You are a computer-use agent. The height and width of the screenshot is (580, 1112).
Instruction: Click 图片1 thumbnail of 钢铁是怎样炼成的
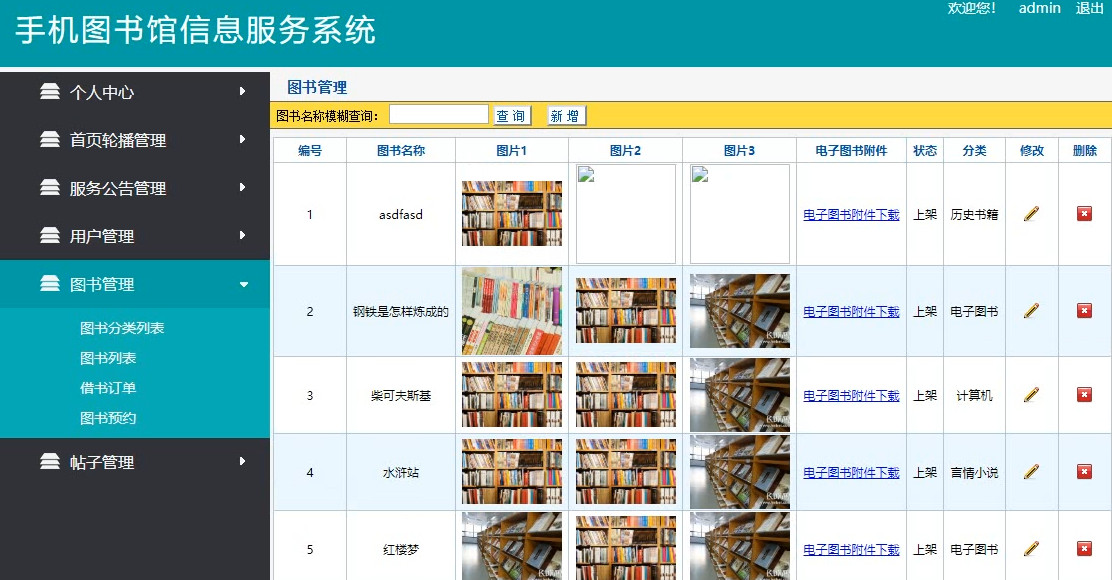pos(512,311)
